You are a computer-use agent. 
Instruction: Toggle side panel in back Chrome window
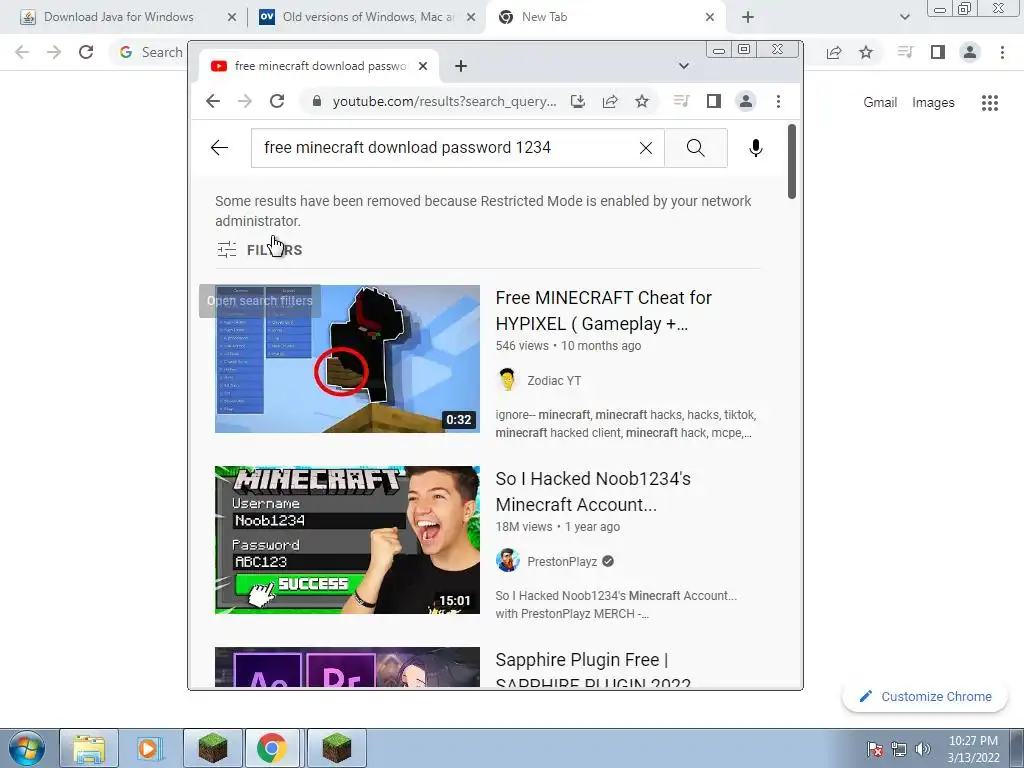[938, 52]
